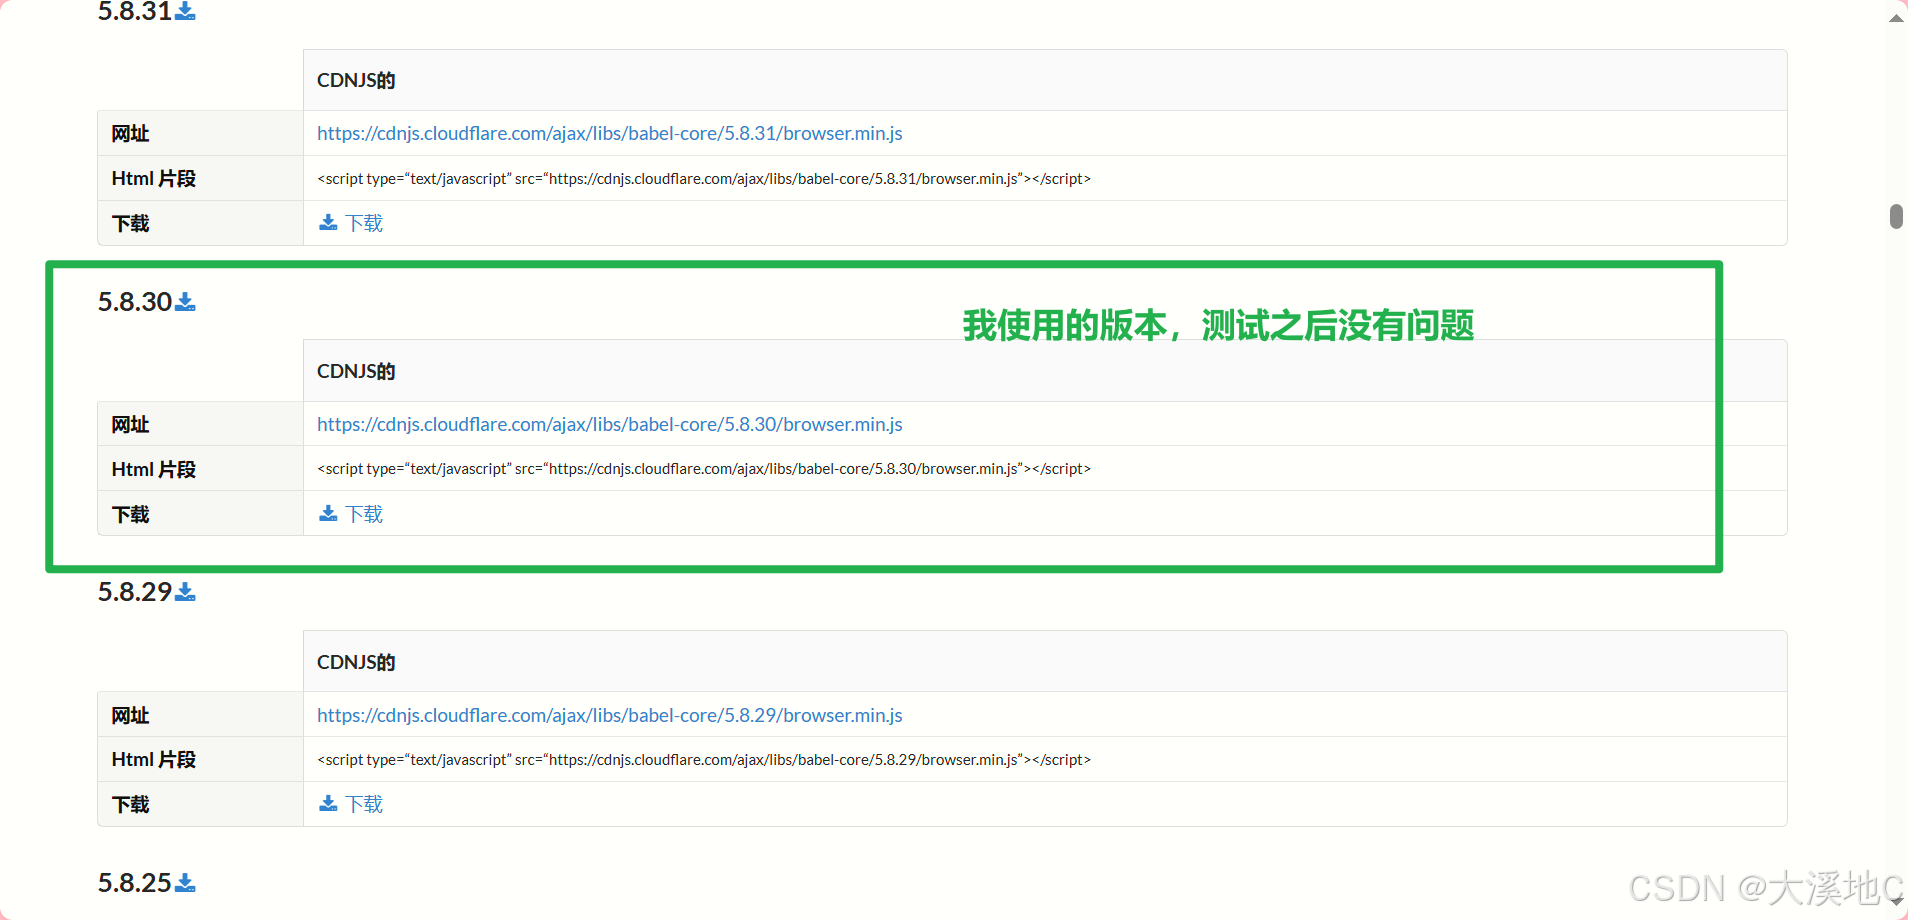Click the 下载 link in the 5.8.30 table

point(365,513)
